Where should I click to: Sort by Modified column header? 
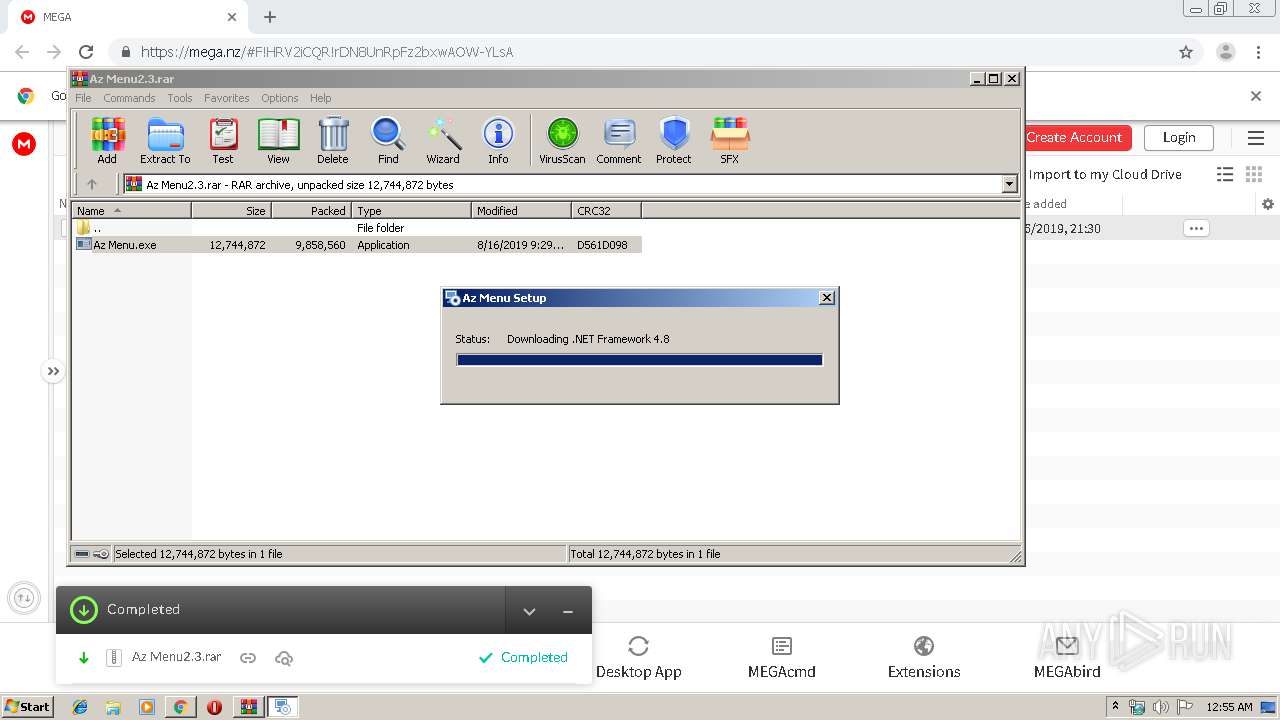(522, 210)
